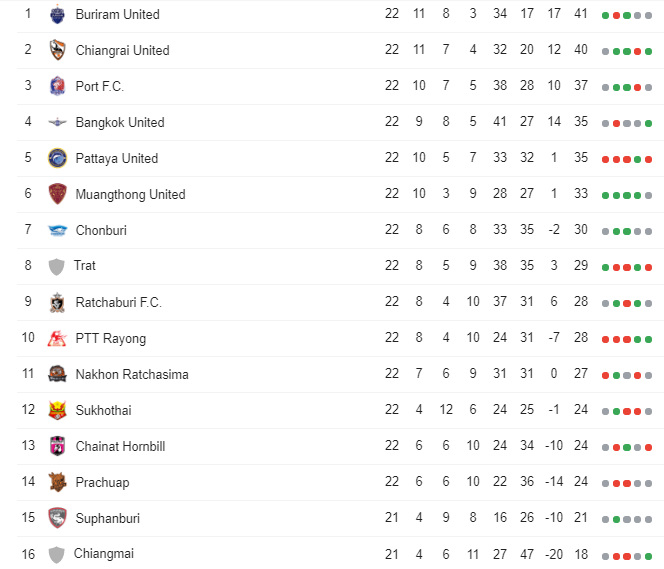Image resolution: width=664 pixels, height=569 pixels.
Task: Click the Chainat Hornbill pink badge
Action: coord(57,446)
